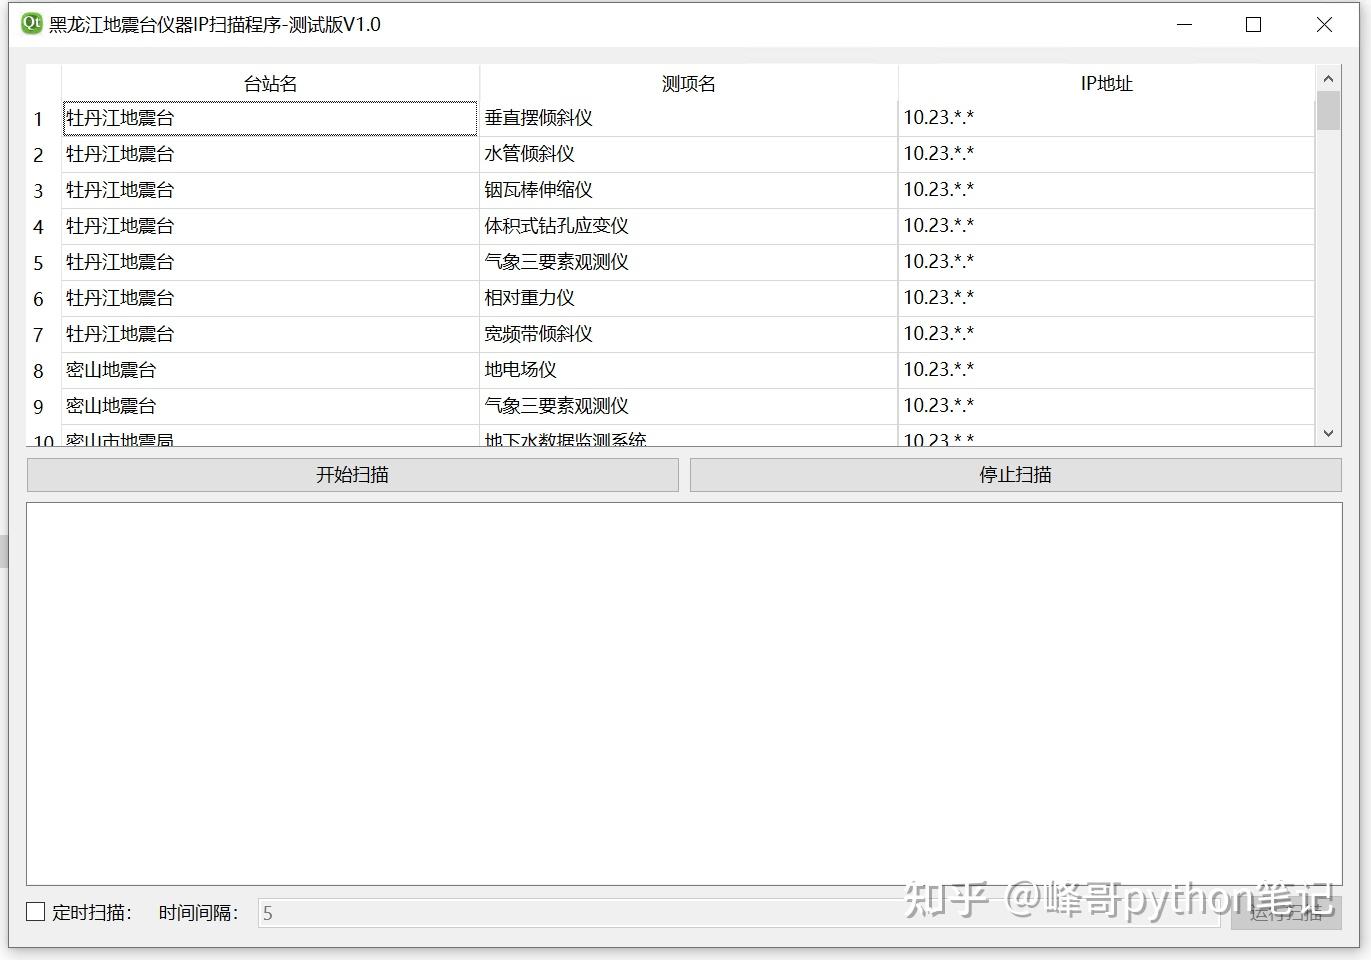This screenshot has height=960, width=1371.
Task: Select the 垂直摆倾斜仪 cell in row 1
Action: pos(536,117)
